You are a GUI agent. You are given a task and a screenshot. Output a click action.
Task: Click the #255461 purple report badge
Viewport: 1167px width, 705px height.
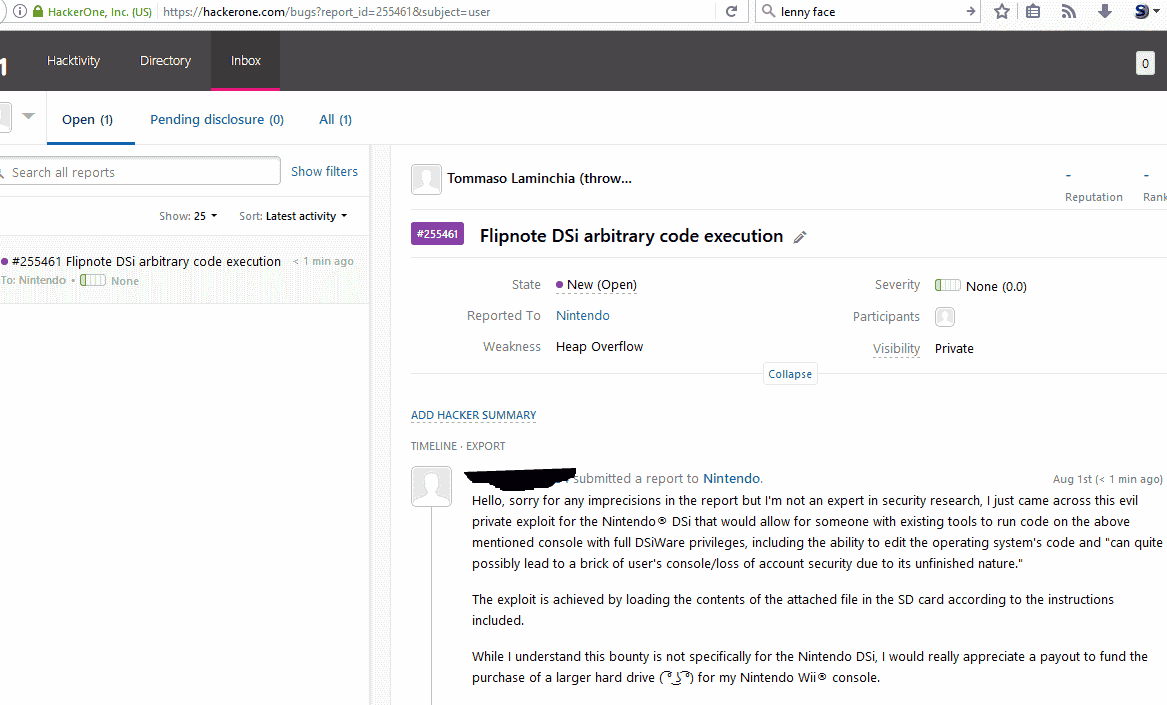pyautogui.click(x=438, y=234)
